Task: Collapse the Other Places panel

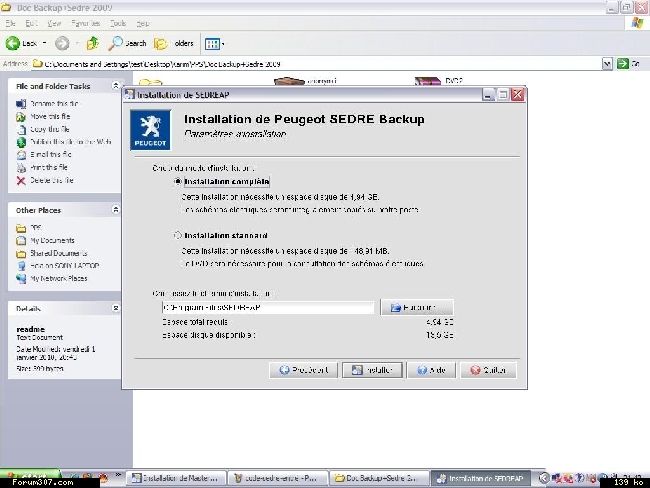Action: click(116, 210)
